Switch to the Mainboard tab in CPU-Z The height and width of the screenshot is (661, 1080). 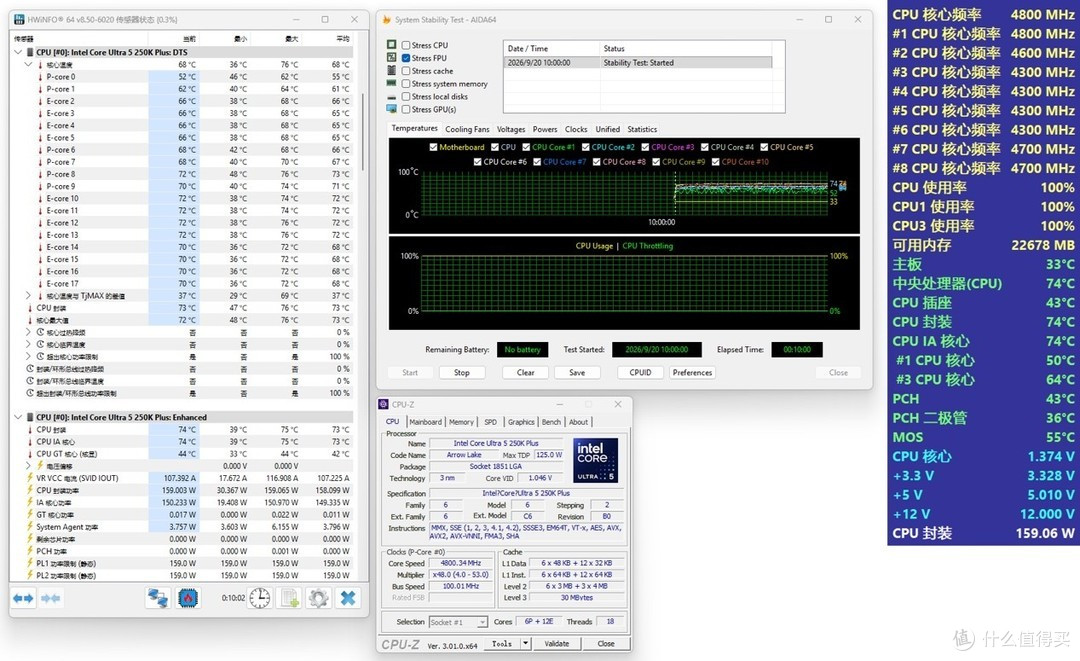coord(426,422)
